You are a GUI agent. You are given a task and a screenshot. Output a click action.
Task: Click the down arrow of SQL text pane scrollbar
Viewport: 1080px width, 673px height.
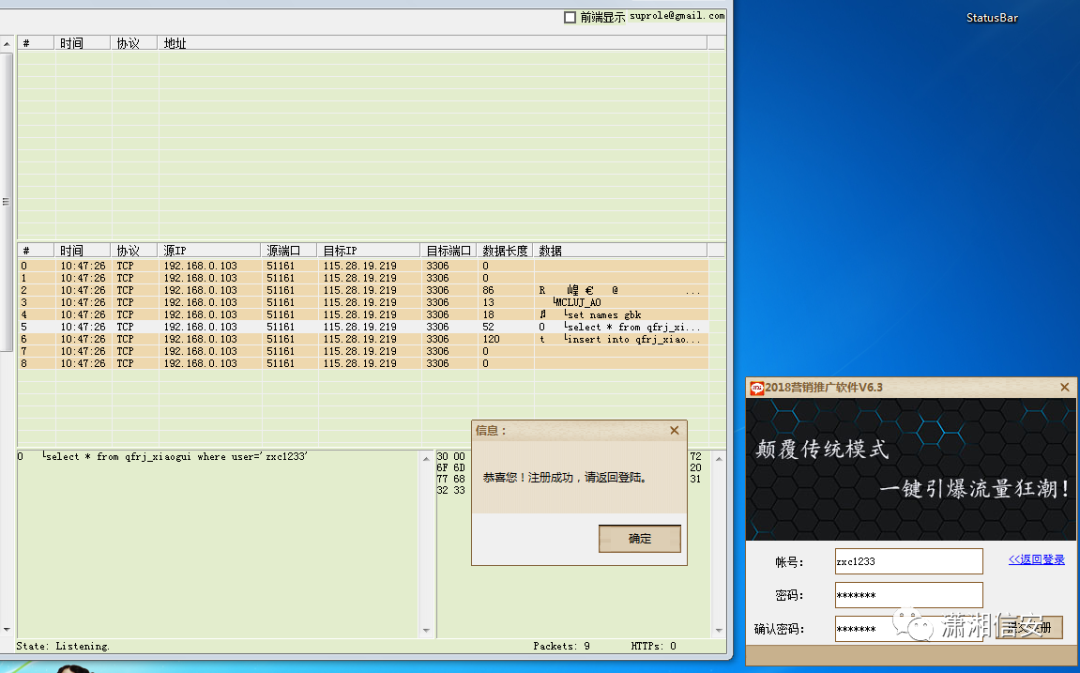pyautogui.click(x=426, y=630)
